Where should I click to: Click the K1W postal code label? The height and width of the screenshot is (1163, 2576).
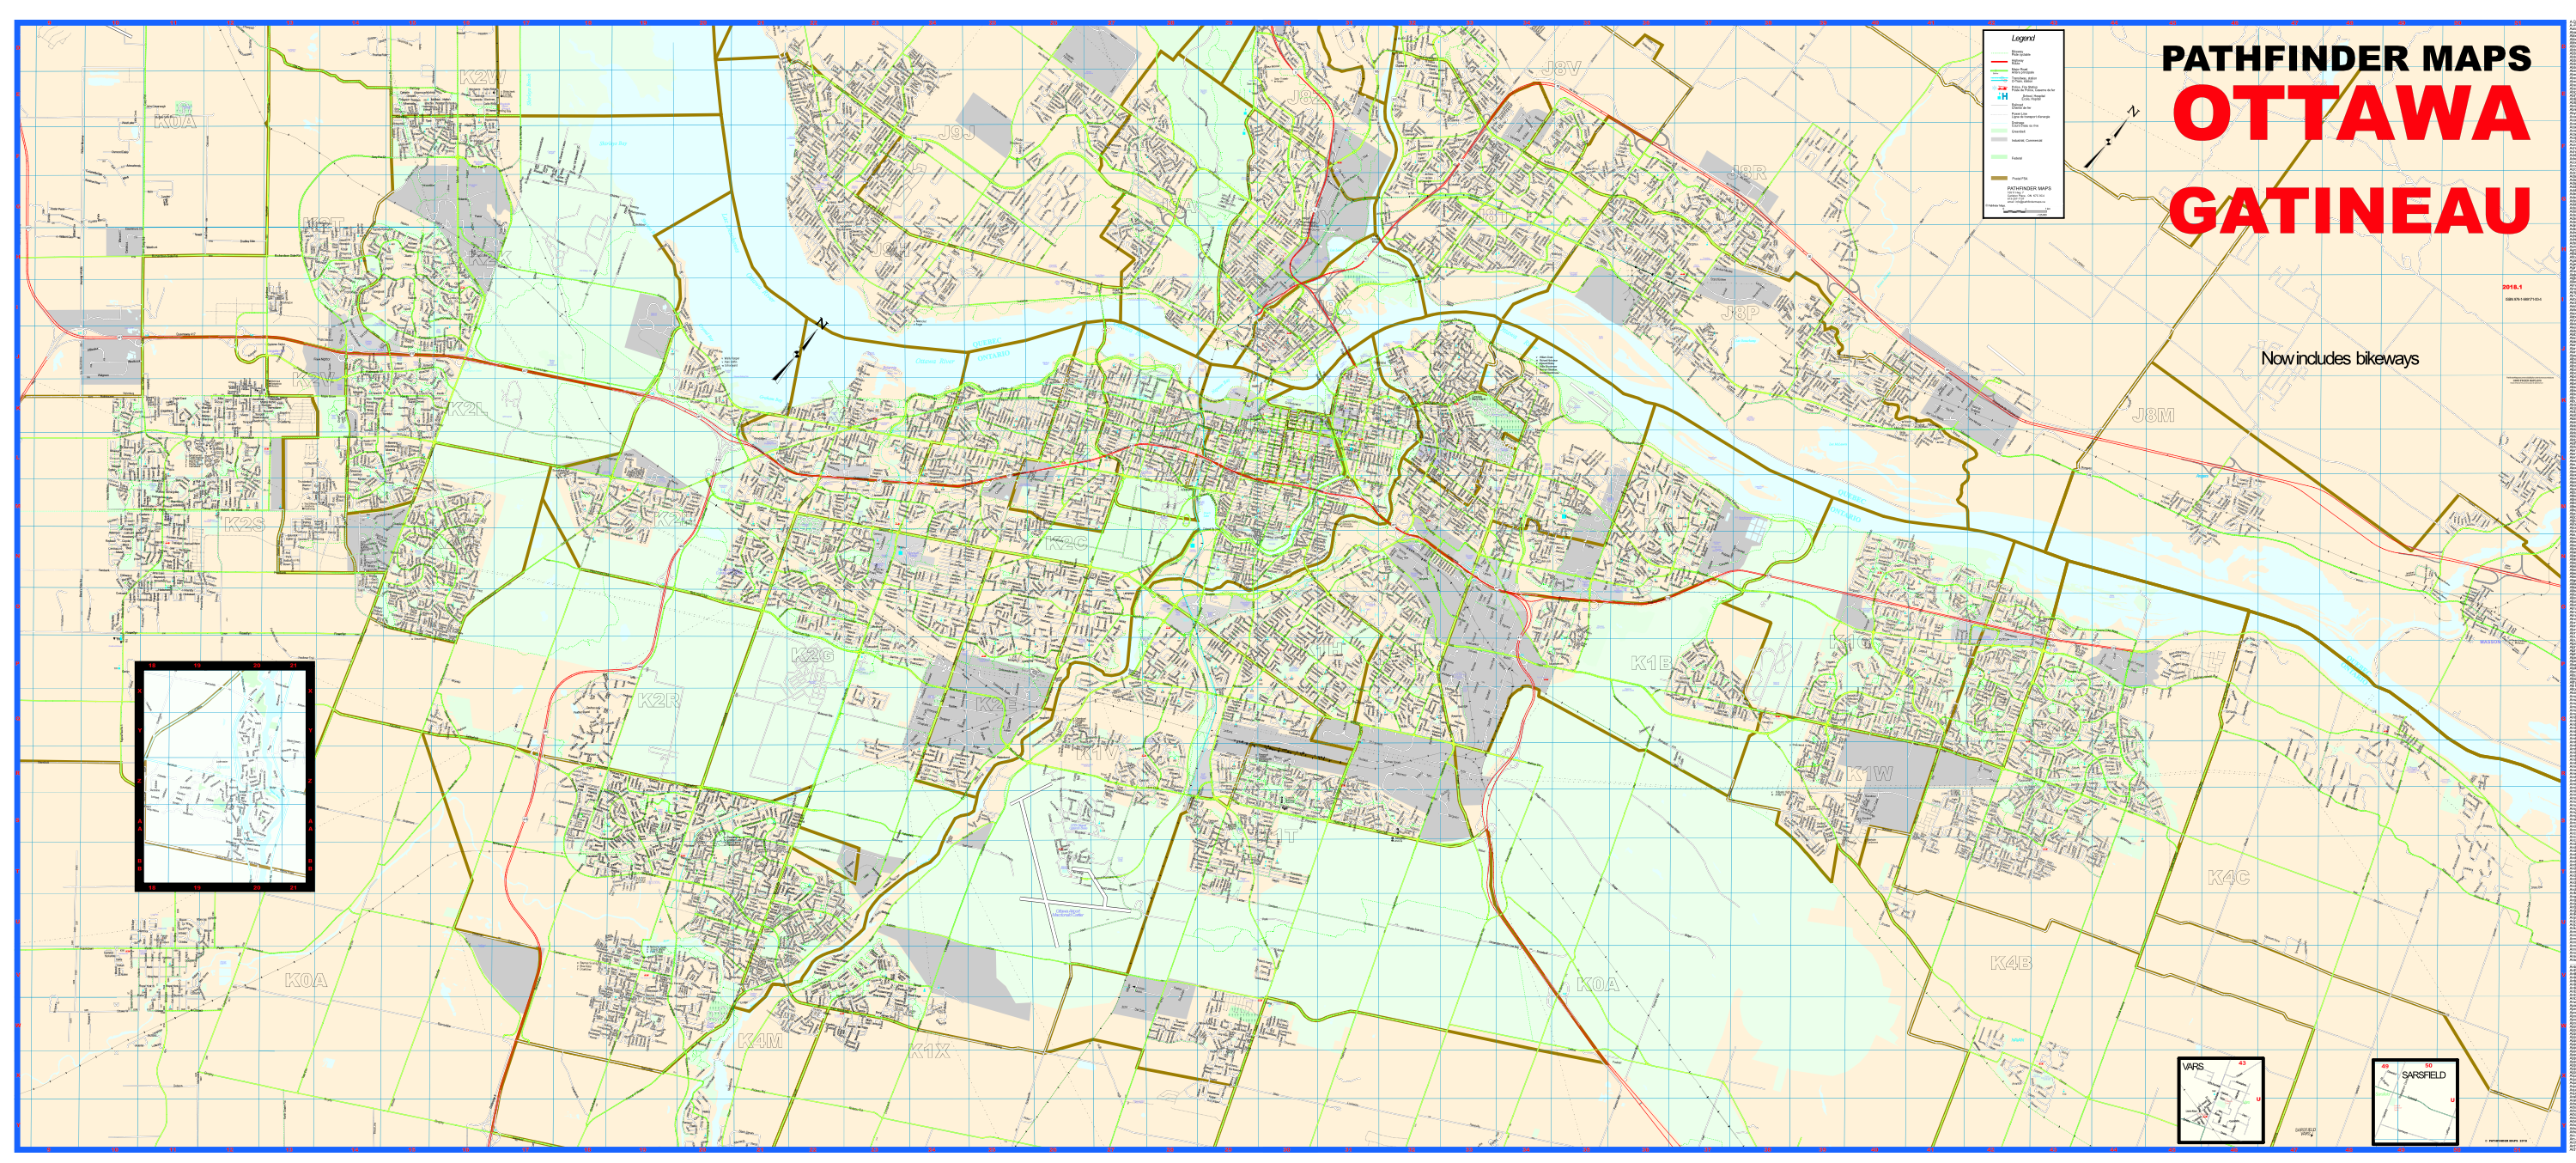pyautogui.click(x=1869, y=773)
